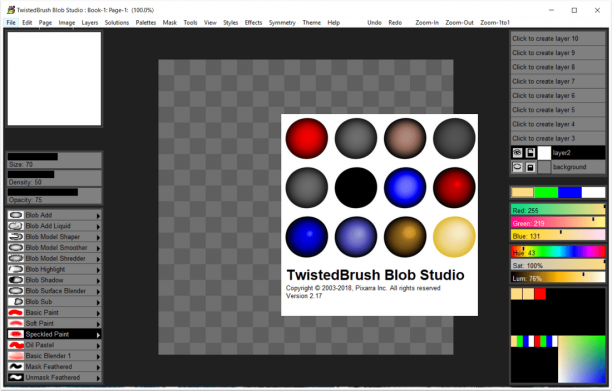
Task: Toggle background layer visibility eye
Action: click(x=517, y=167)
